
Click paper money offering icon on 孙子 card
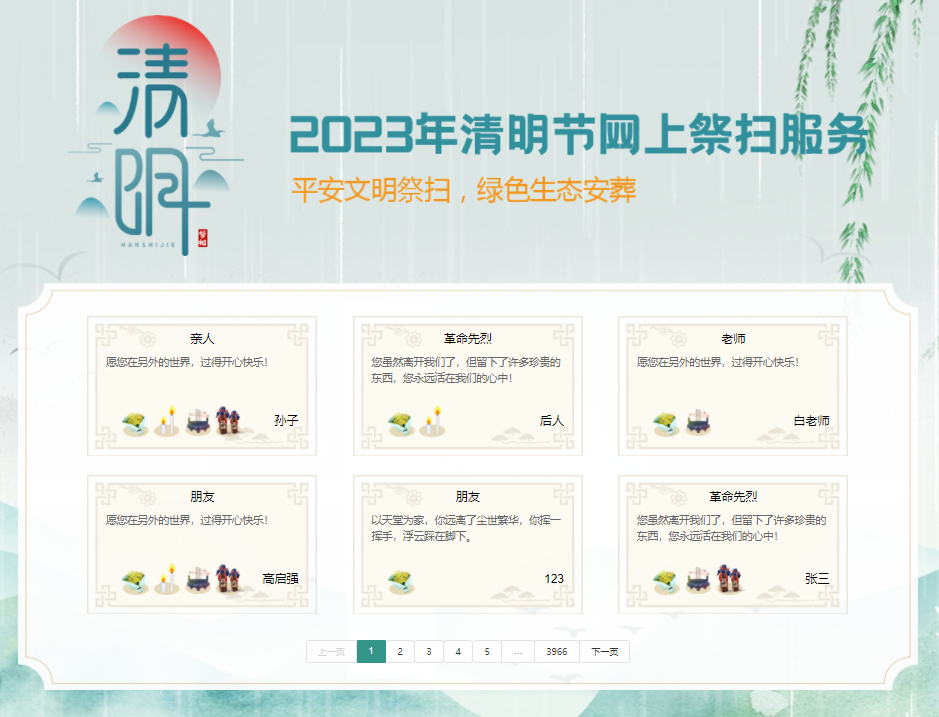[135, 423]
